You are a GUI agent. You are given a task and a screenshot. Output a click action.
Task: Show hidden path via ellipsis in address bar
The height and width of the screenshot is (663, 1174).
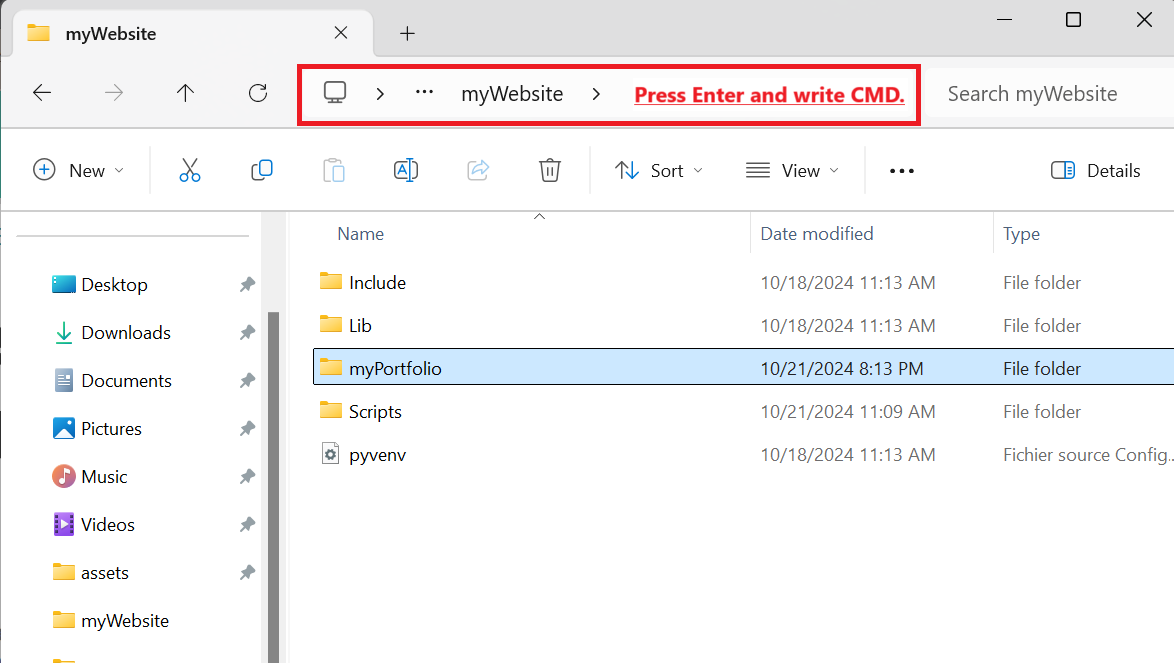425,92
